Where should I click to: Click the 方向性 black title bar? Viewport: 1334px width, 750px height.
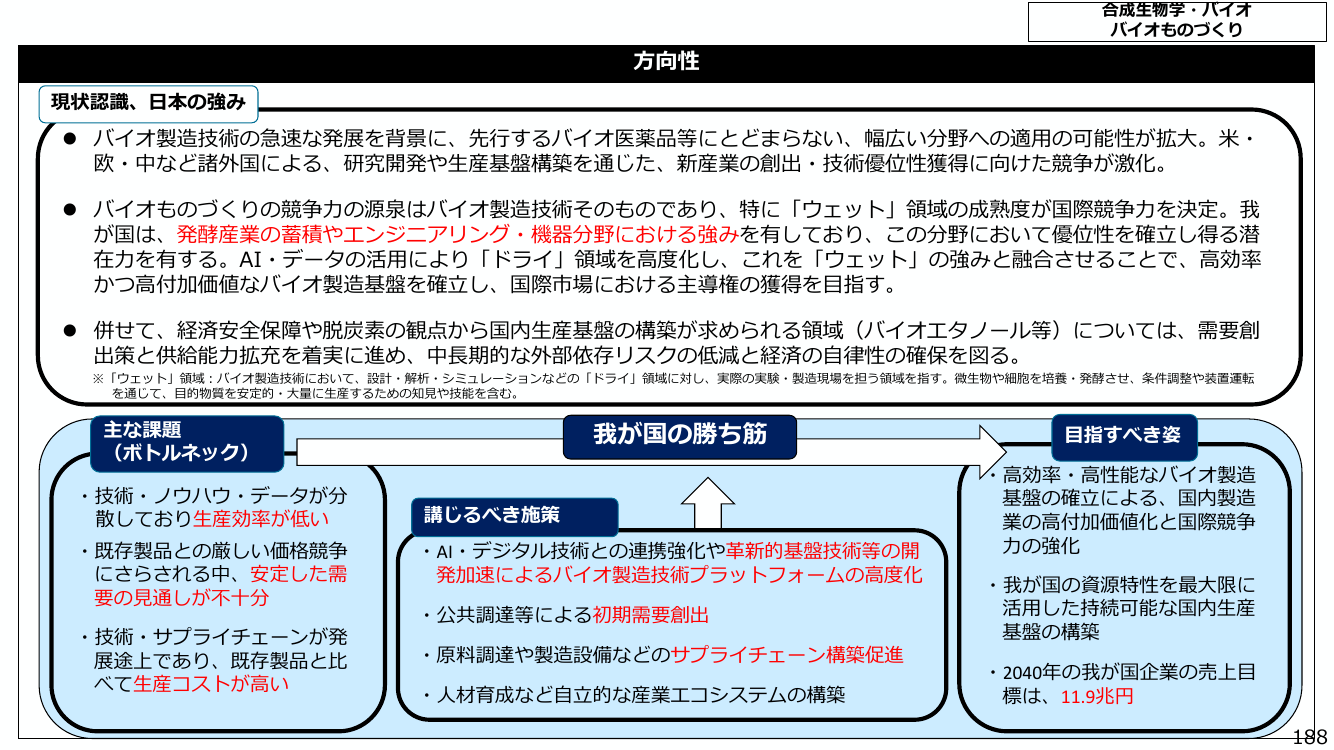coord(666,63)
